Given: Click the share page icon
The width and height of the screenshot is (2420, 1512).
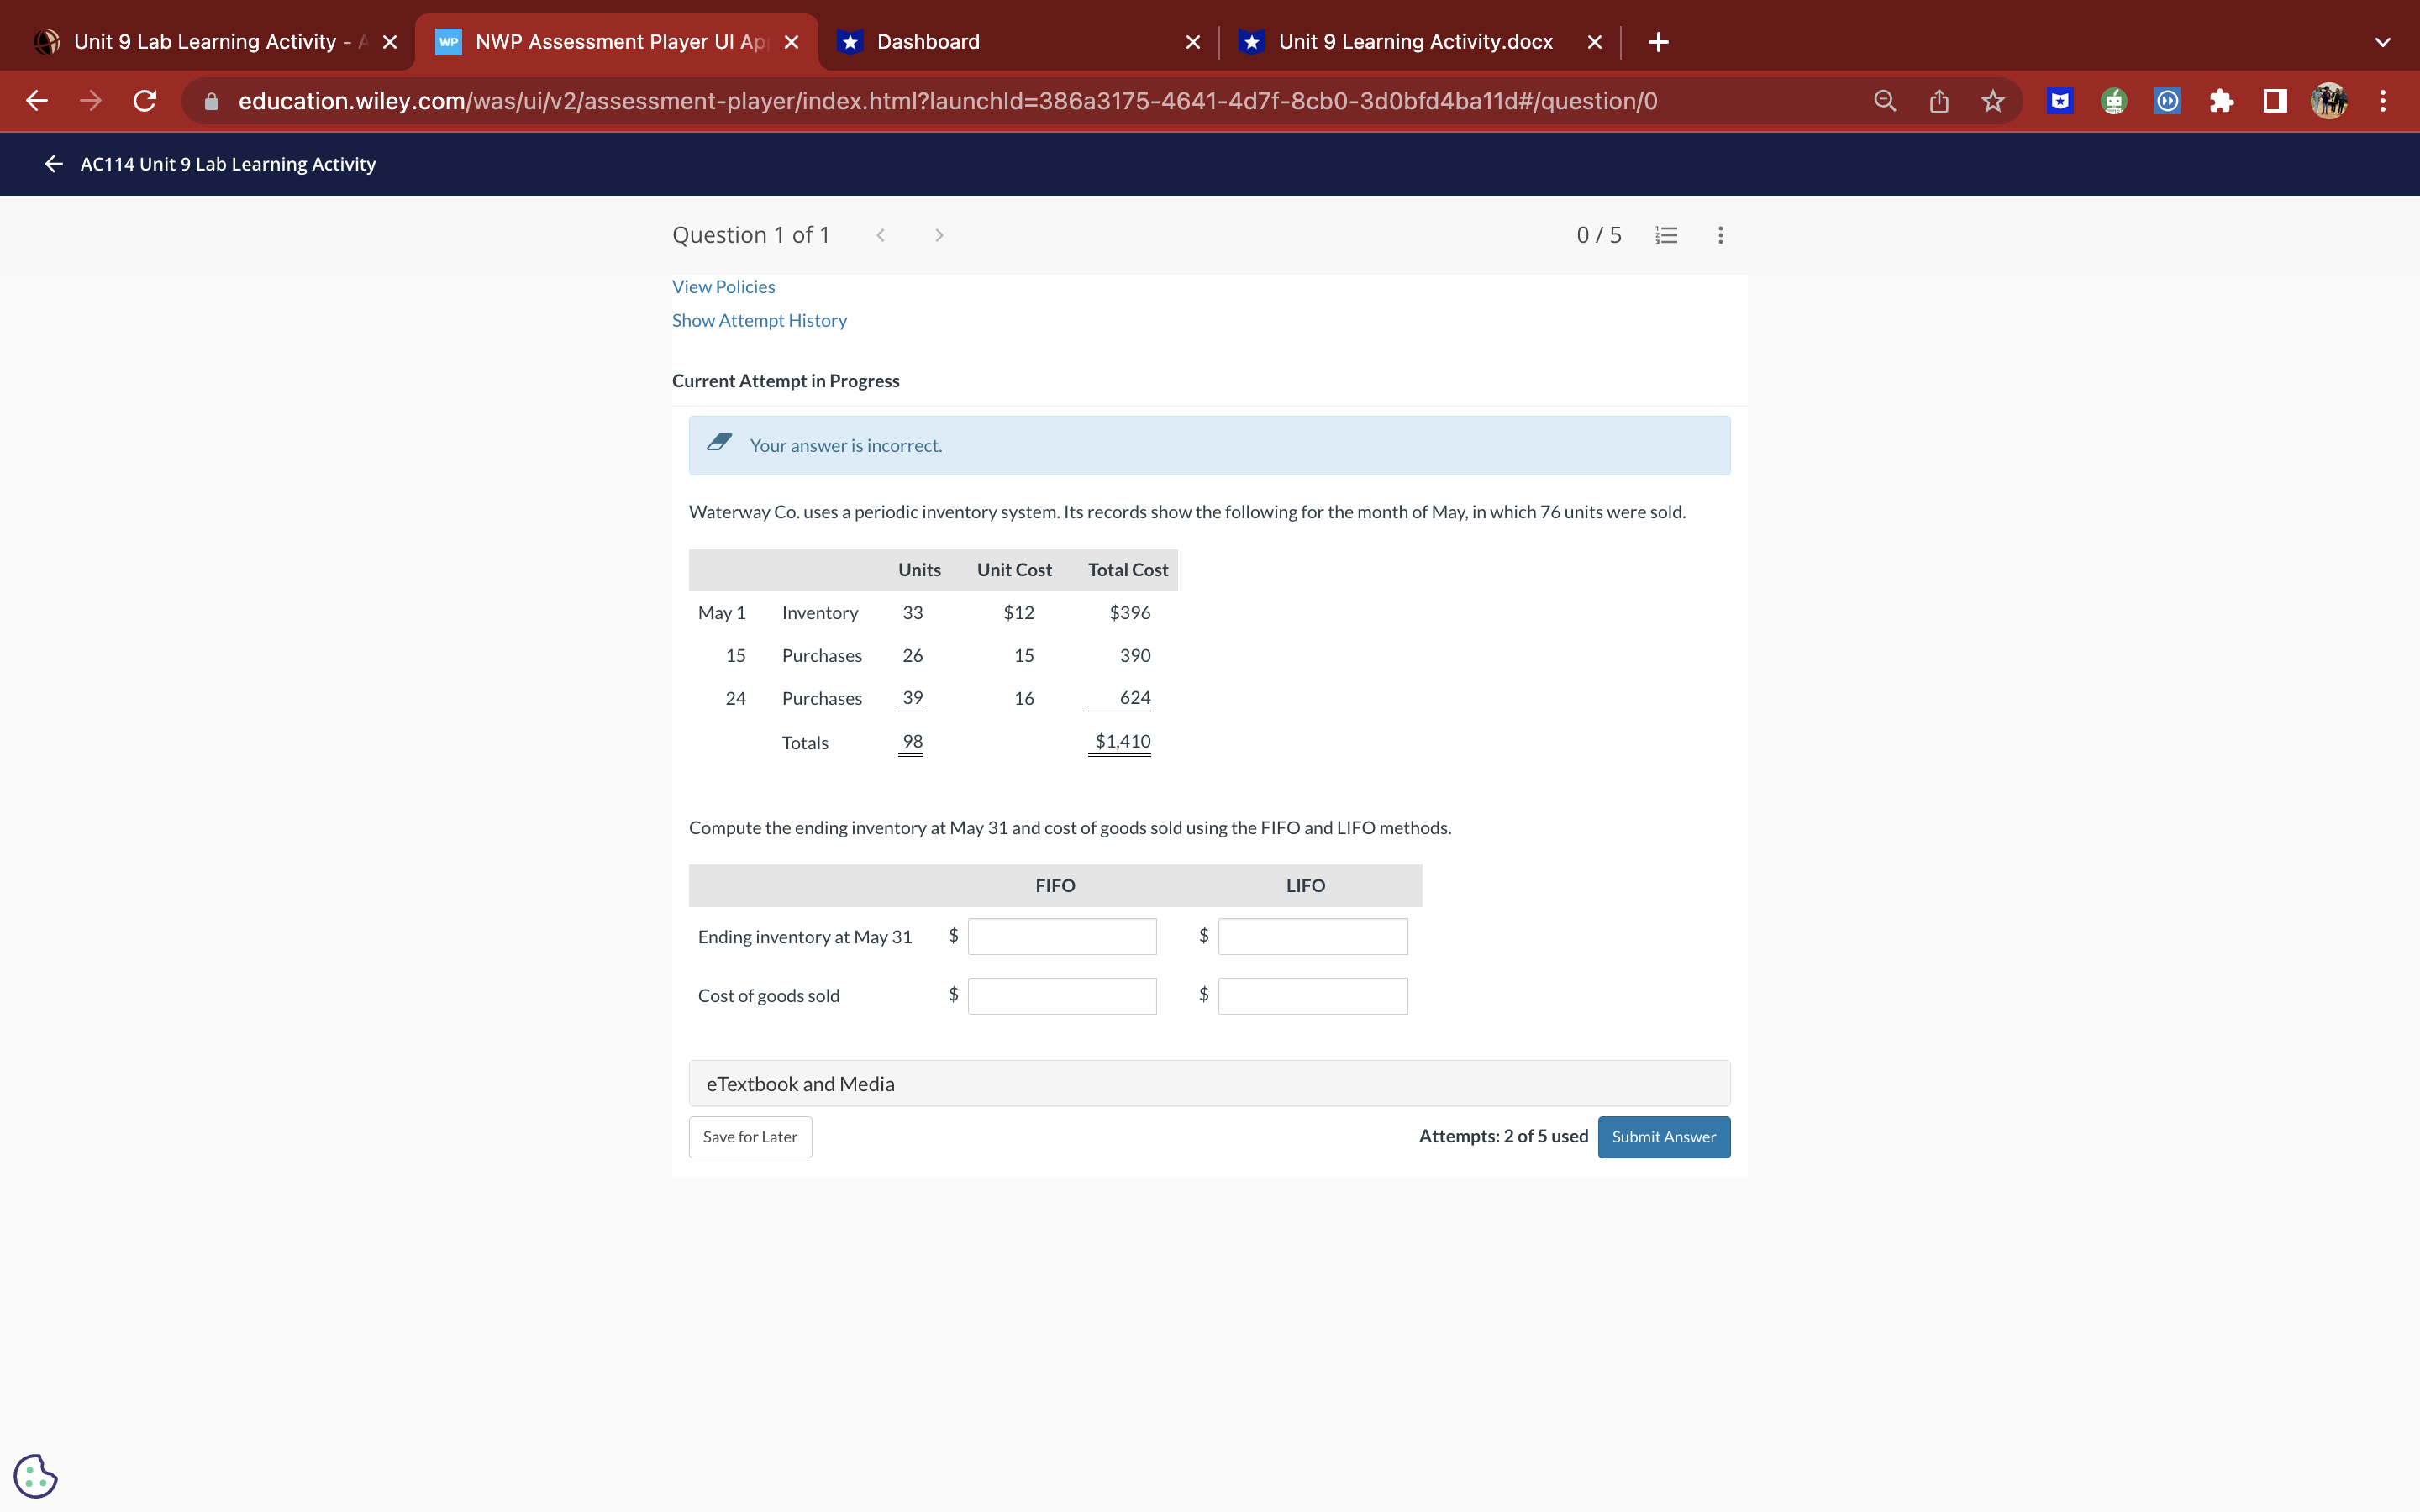Looking at the screenshot, I should pos(1938,101).
